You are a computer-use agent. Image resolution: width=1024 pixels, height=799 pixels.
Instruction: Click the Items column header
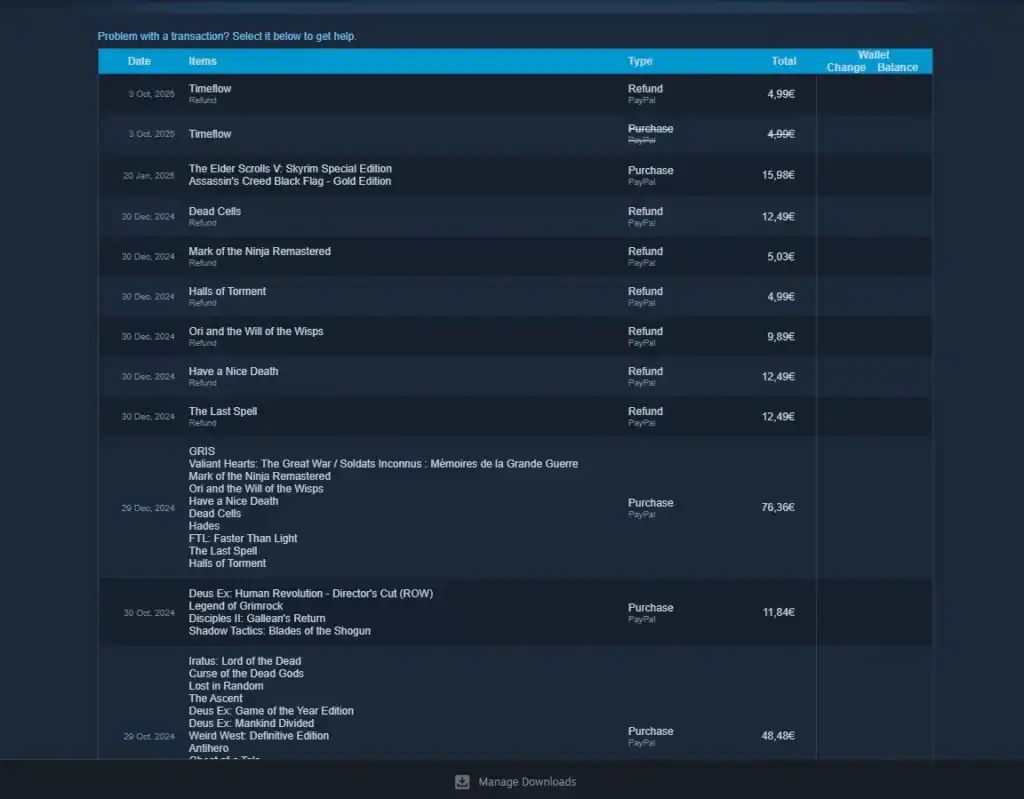click(202, 61)
